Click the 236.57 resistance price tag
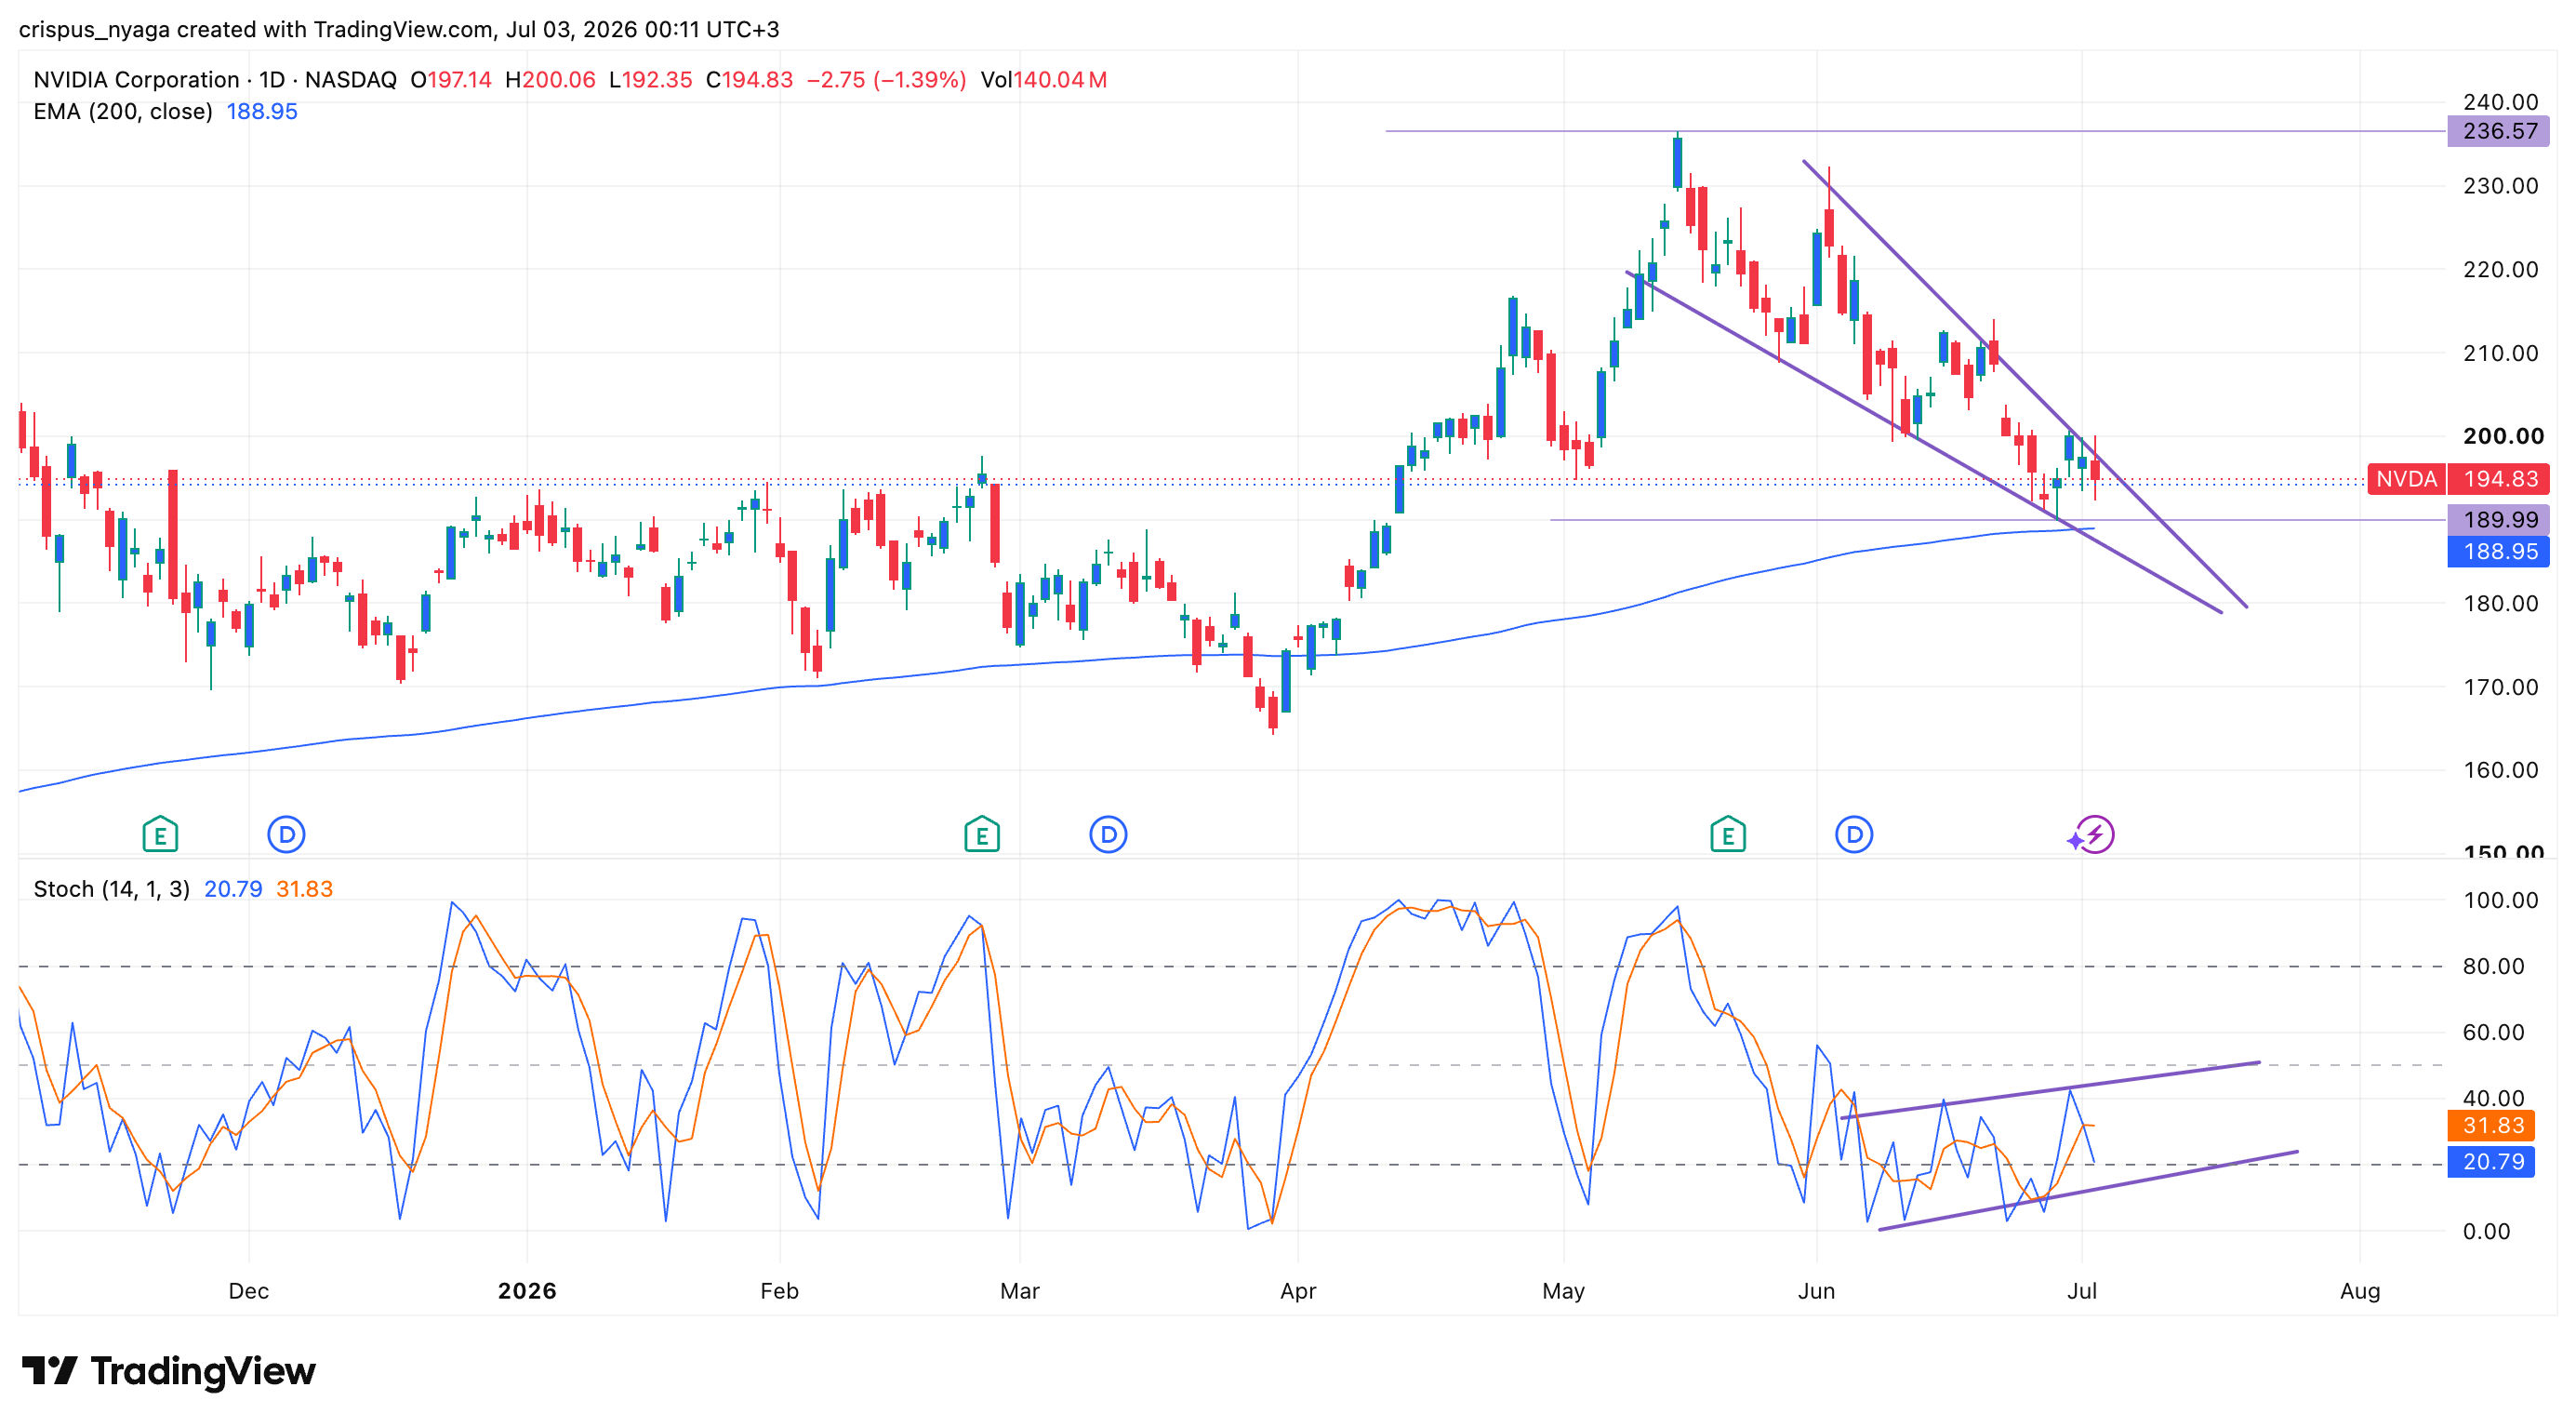The width and height of the screenshot is (2576, 1427). click(2498, 131)
